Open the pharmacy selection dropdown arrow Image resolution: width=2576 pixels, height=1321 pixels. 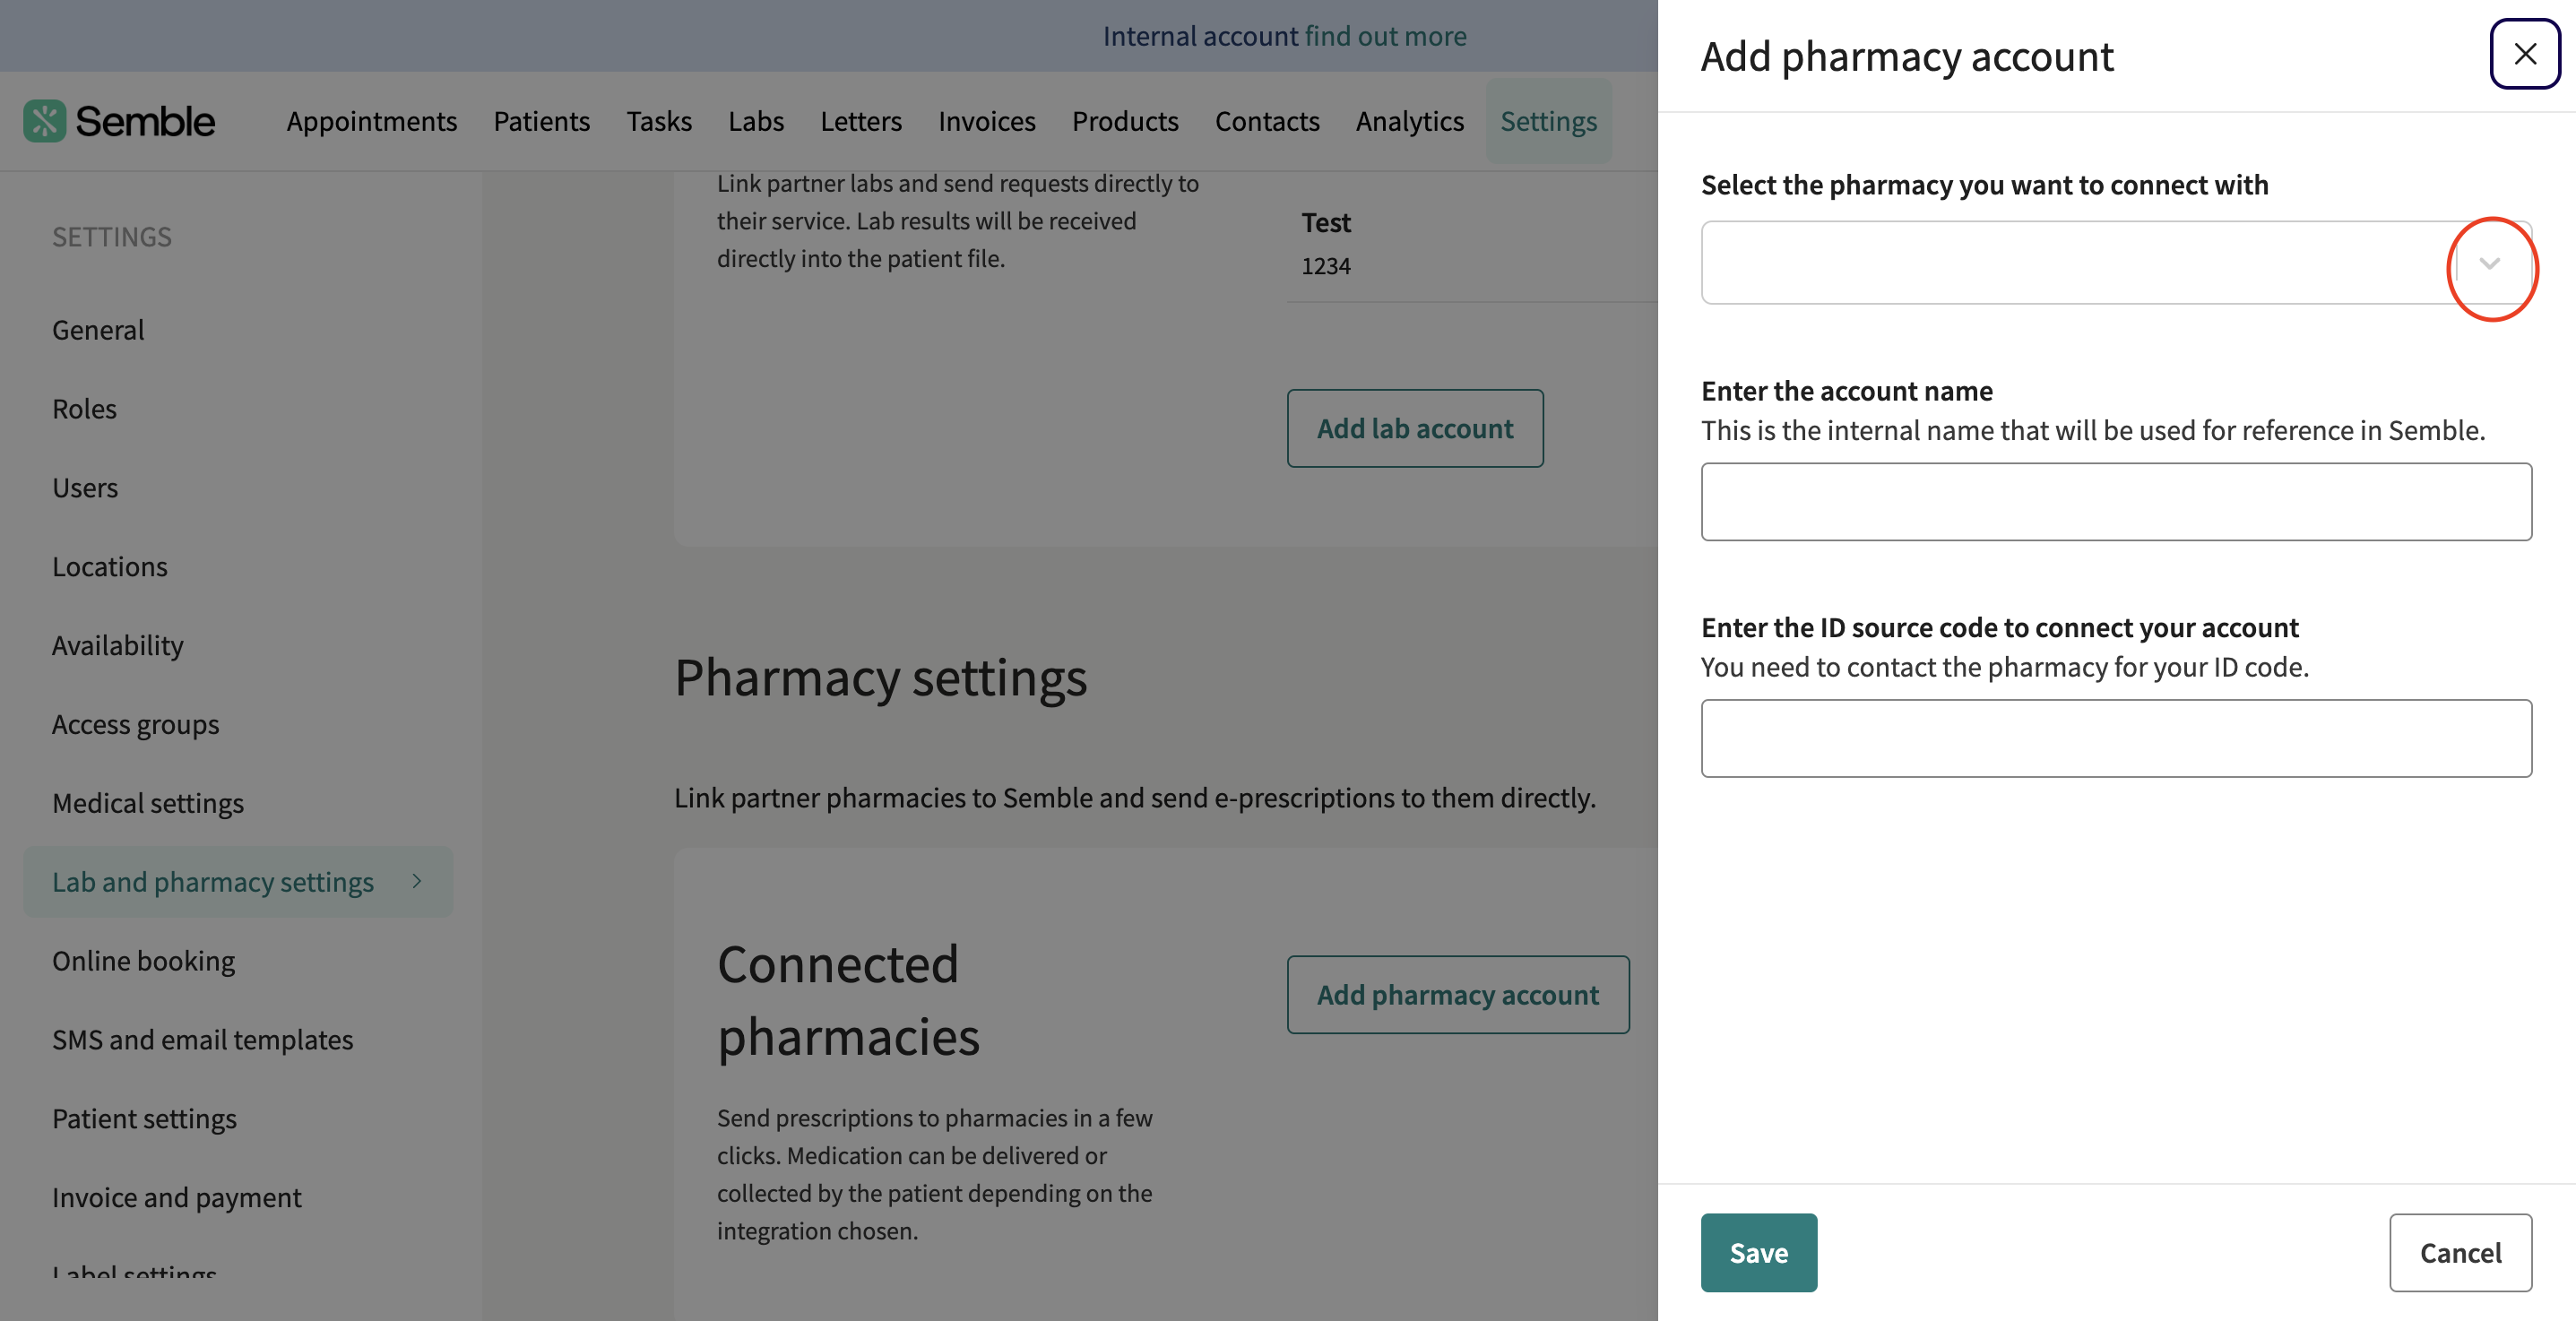[x=2490, y=263]
